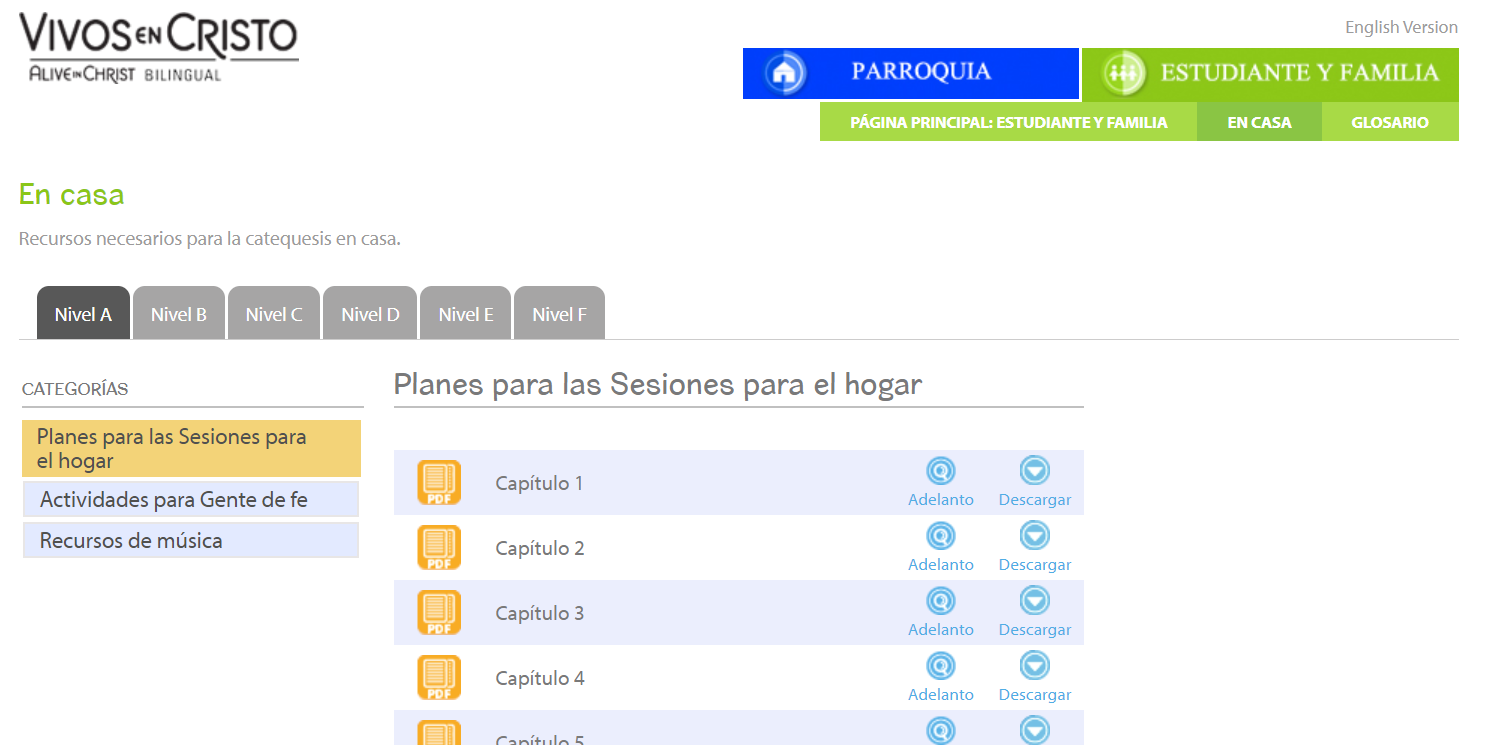Switch to the English Version link
This screenshot has height=745, width=1488.
coord(1401,27)
